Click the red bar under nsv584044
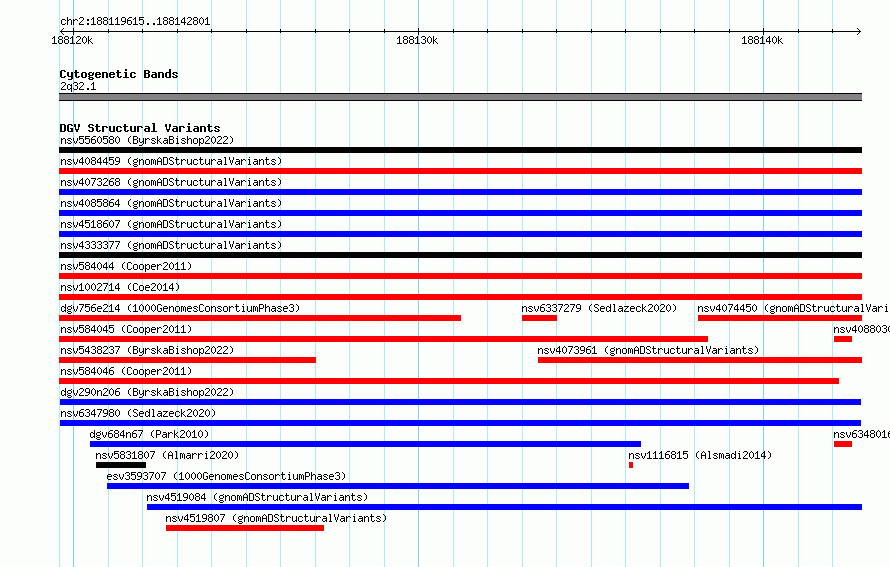 point(460,276)
